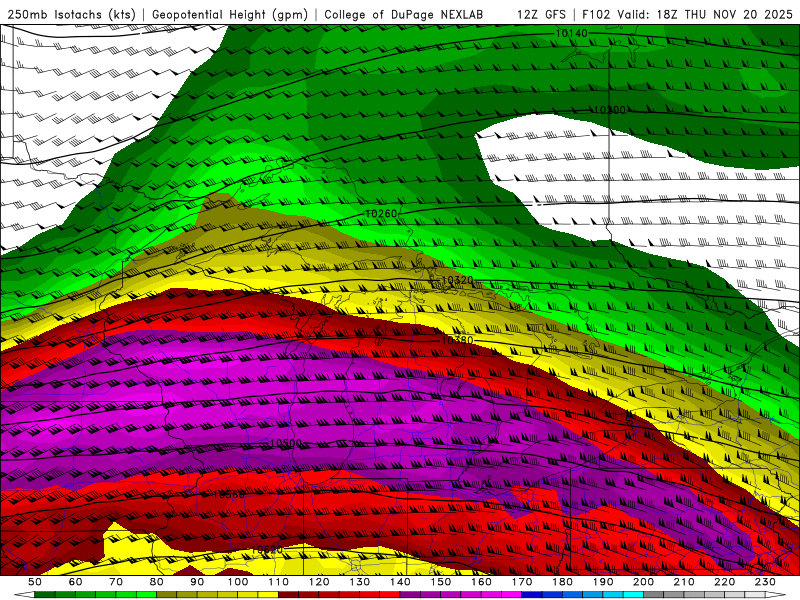Screen dimensions: 800x600
Task: Select the 10380 height contour label
Action: (457, 340)
